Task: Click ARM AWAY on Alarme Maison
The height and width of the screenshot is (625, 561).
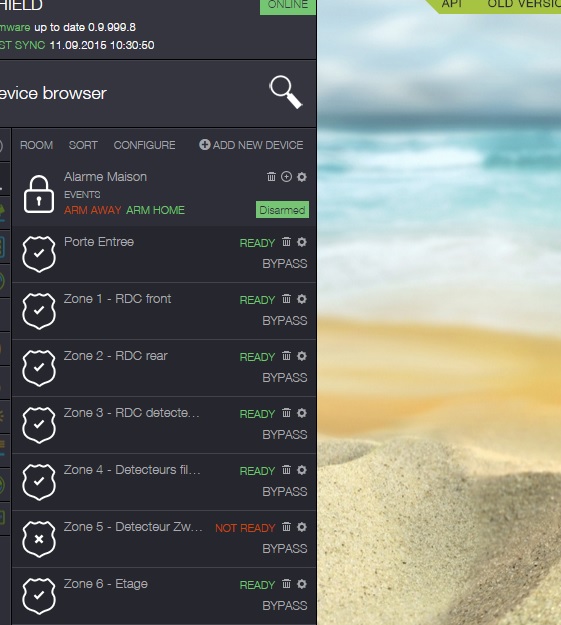Action: click(93, 210)
